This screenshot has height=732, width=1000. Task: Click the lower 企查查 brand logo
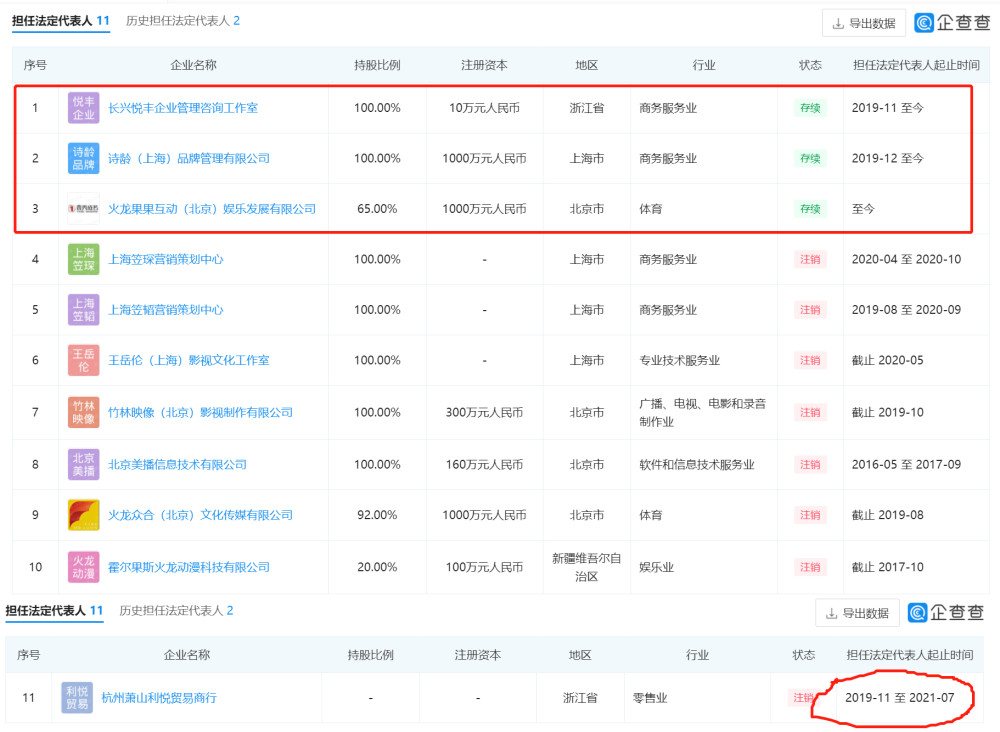coord(946,613)
